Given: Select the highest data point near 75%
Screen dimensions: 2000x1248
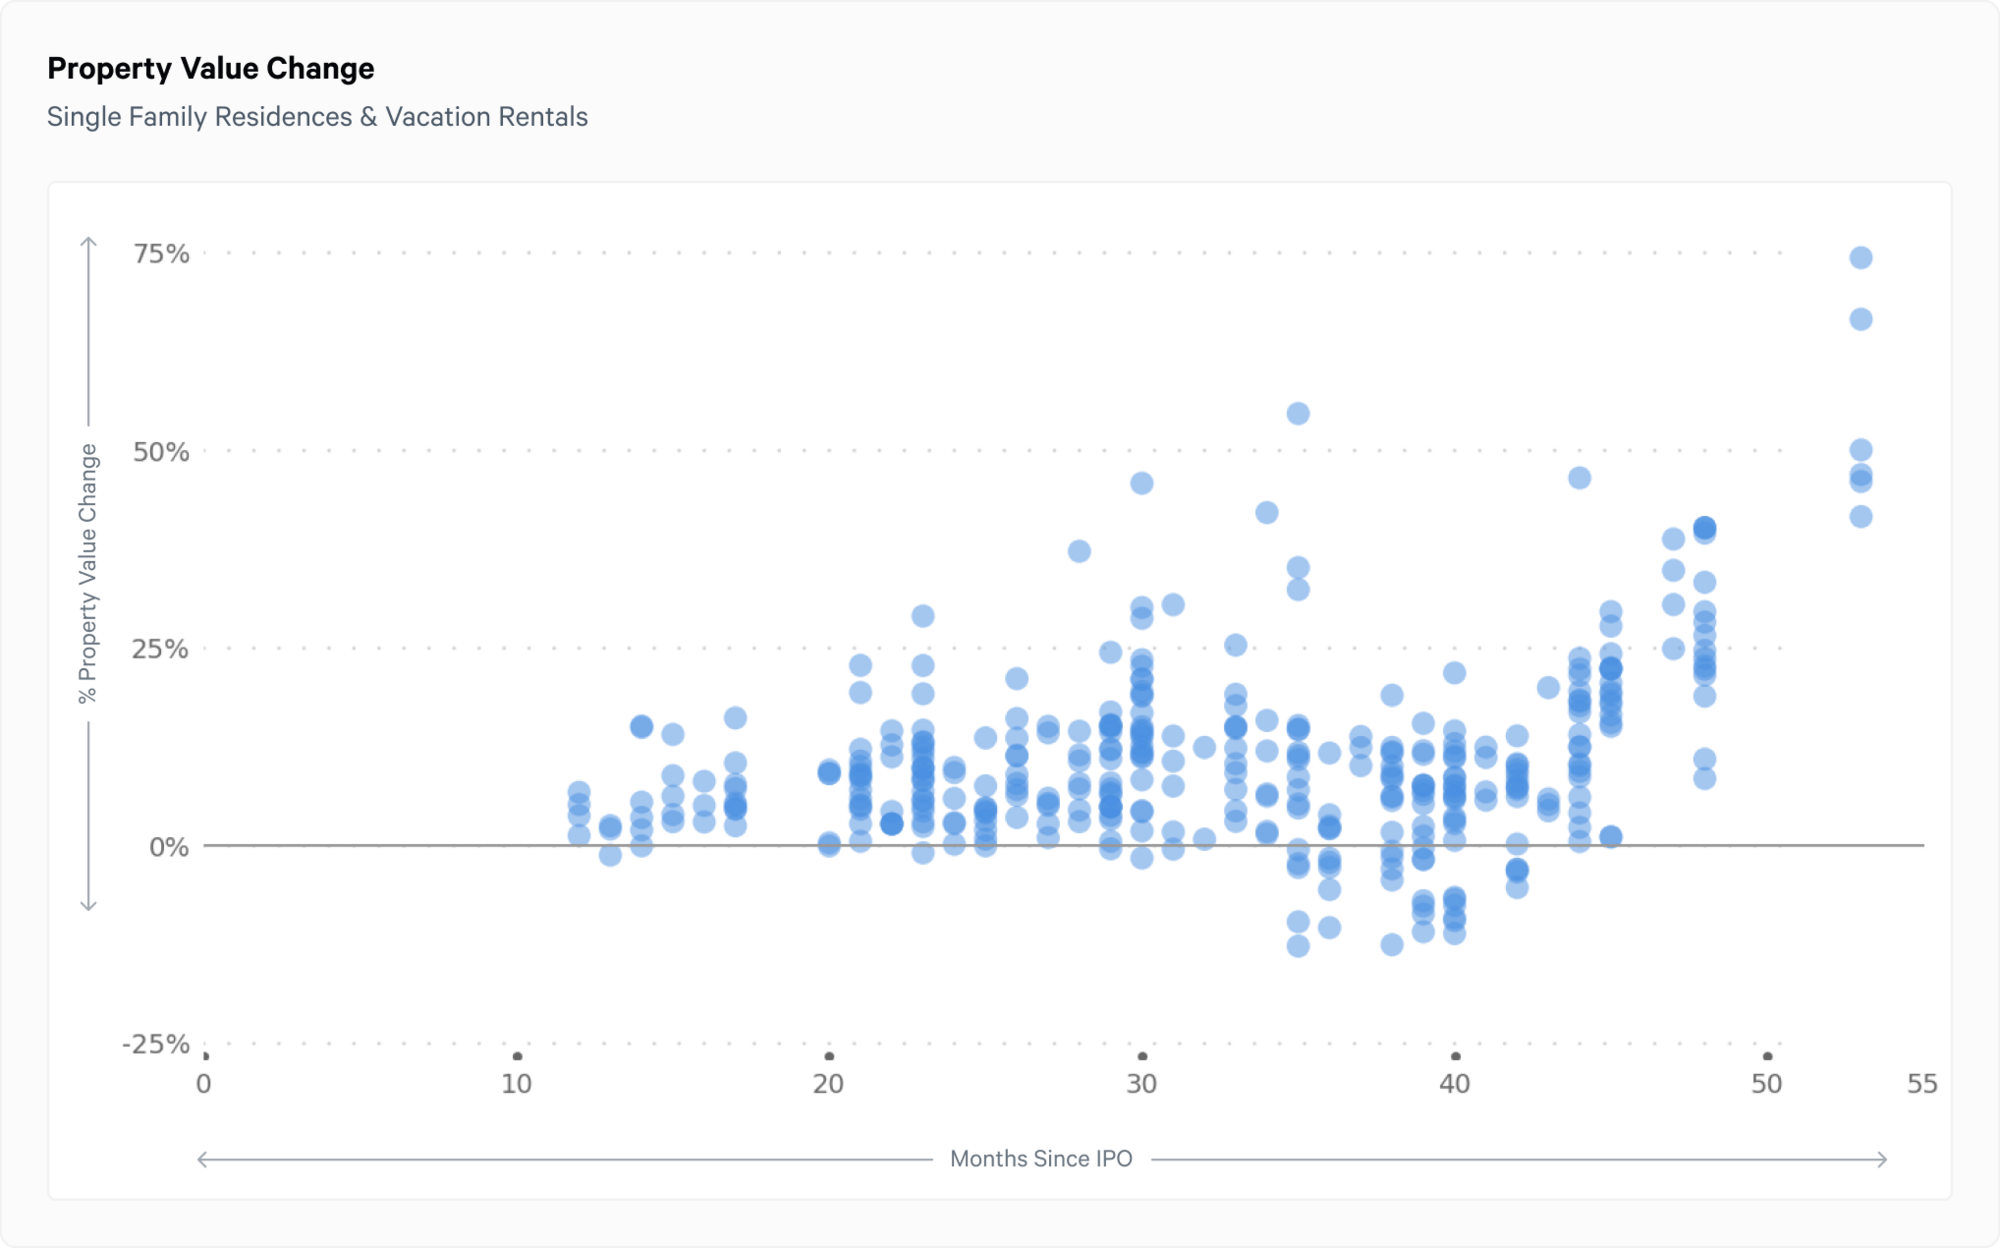Looking at the screenshot, I should pyautogui.click(x=1860, y=258).
